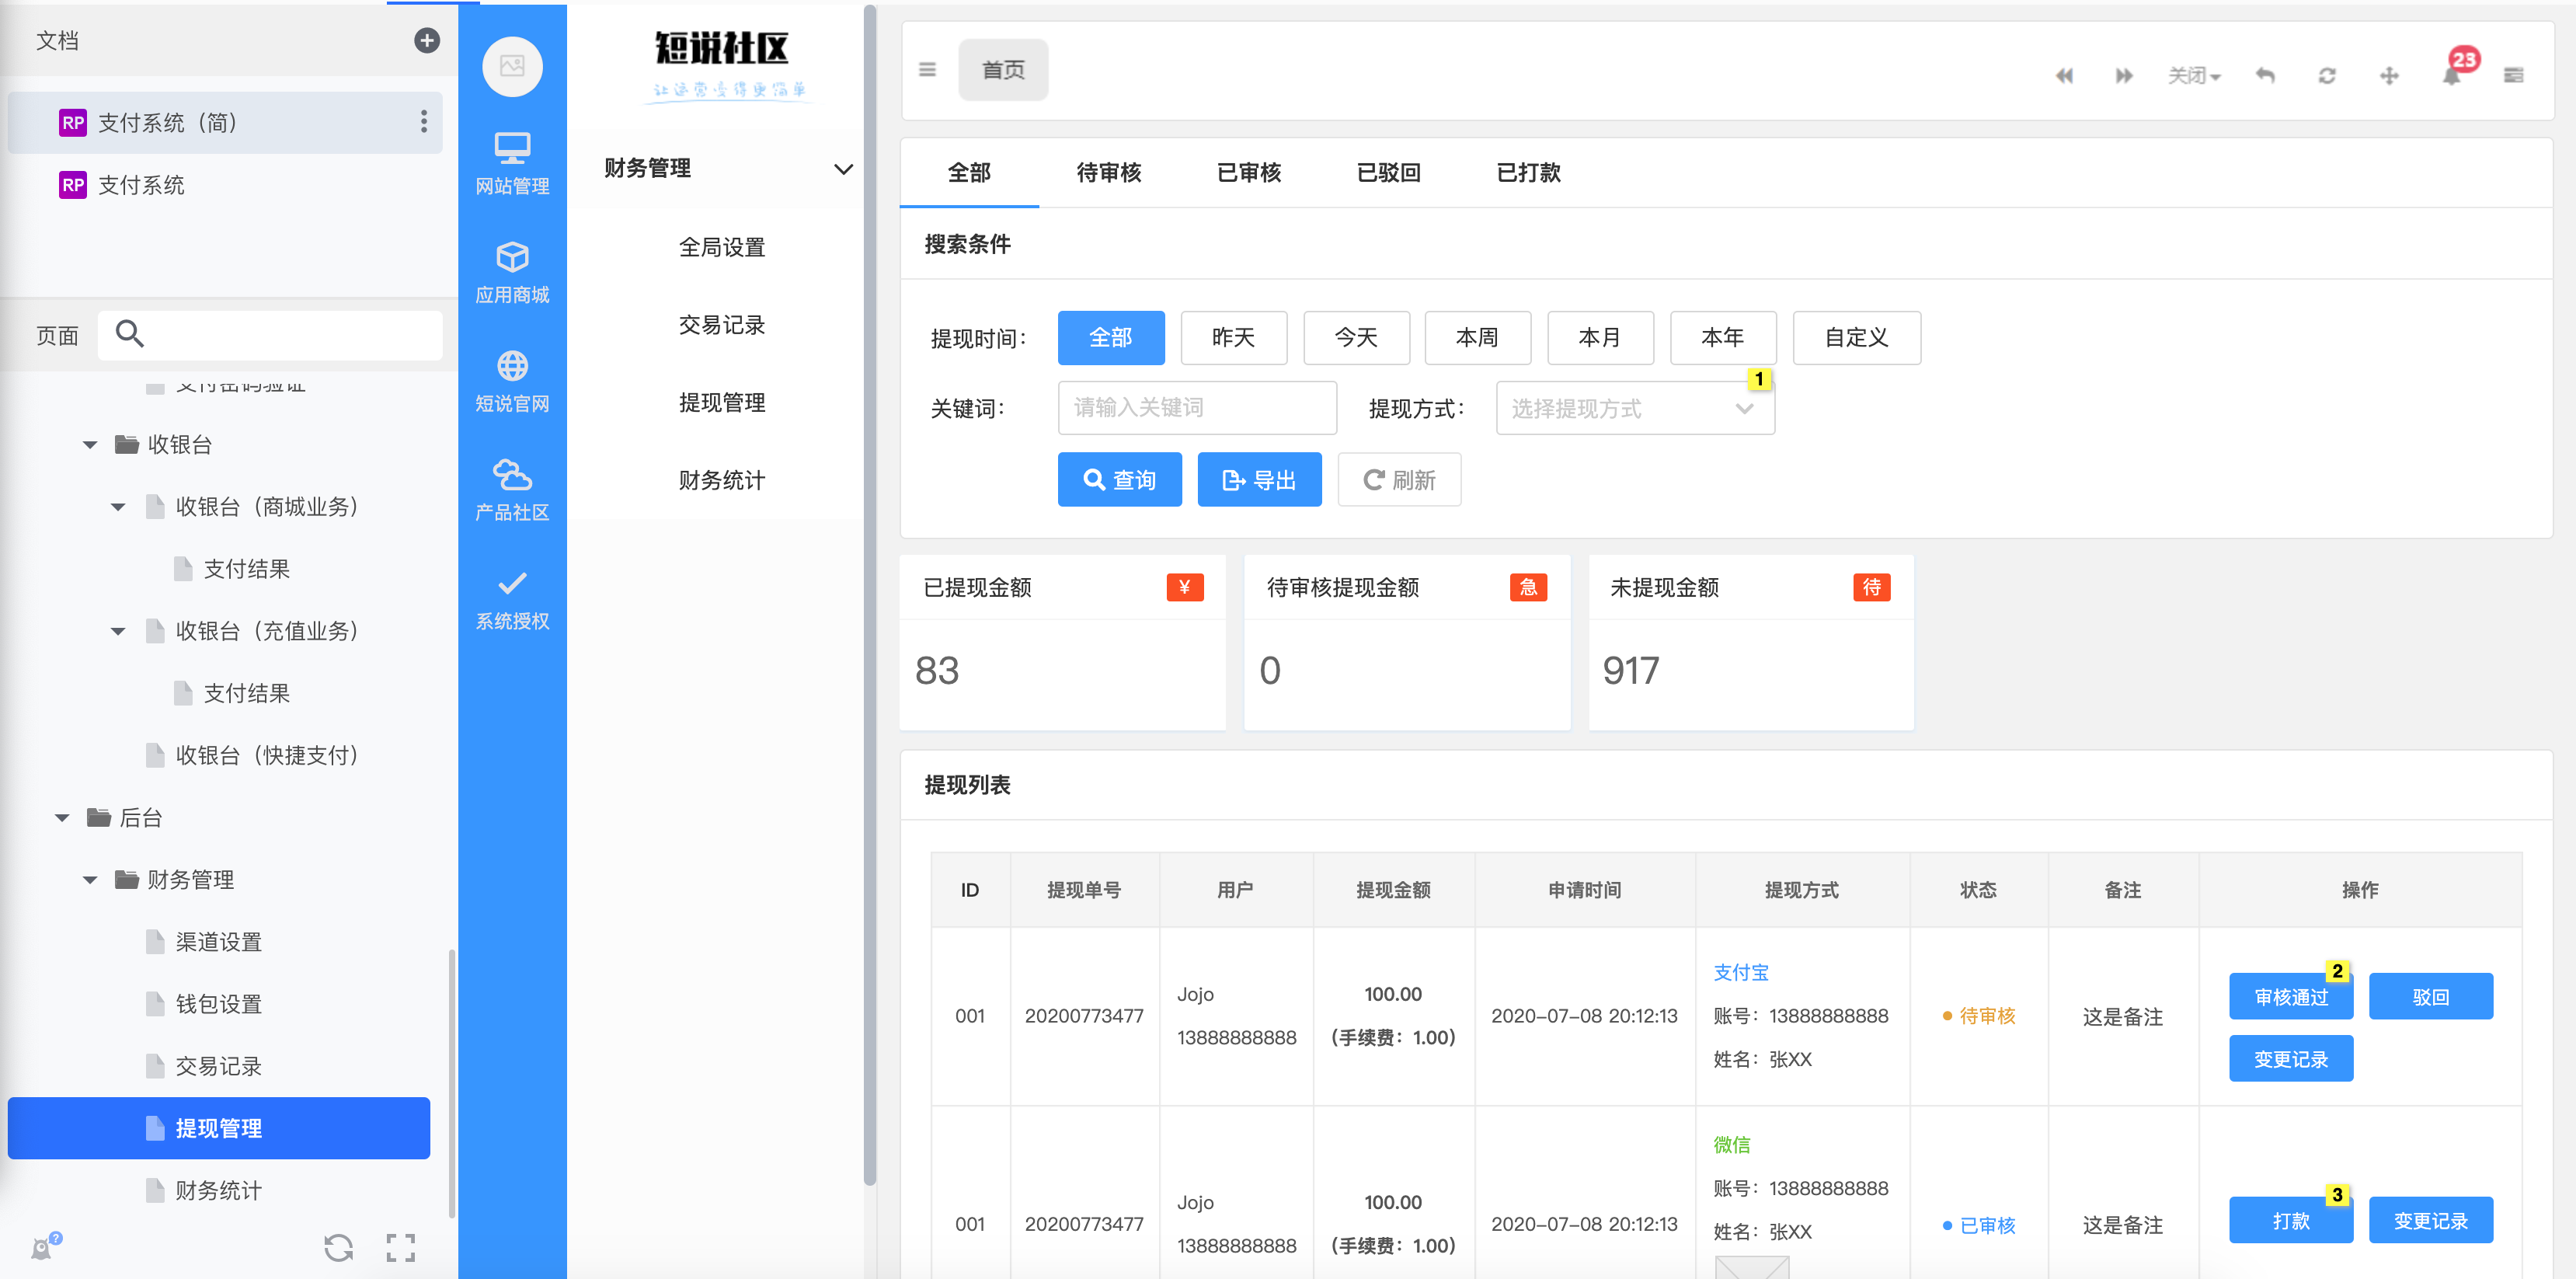
Task: Click the 支付宝 link in the first row
Action: (1741, 972)
